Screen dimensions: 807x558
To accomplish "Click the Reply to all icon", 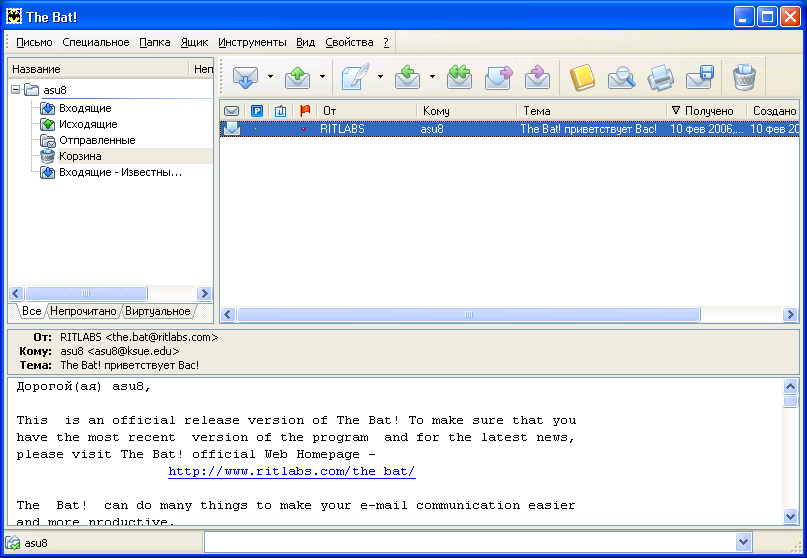I will pyautogui.click(x=460, y=77).
